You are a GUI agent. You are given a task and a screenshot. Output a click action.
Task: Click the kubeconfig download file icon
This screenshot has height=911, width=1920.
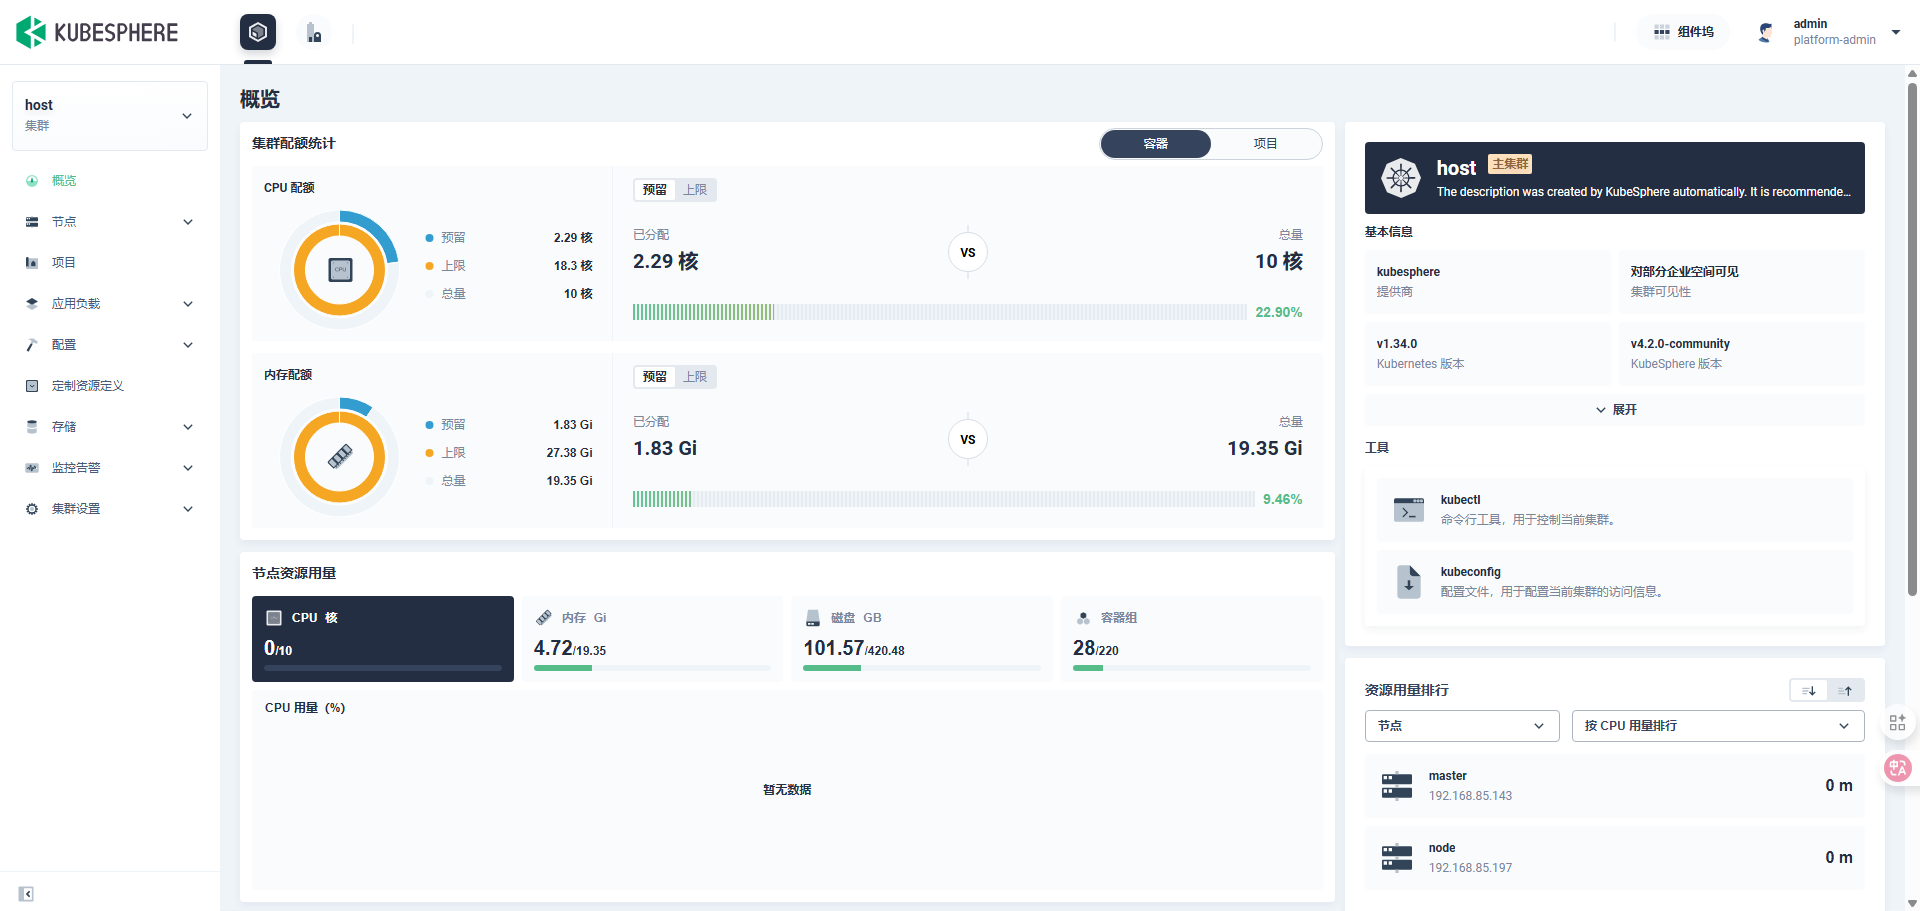[1409, 582]
